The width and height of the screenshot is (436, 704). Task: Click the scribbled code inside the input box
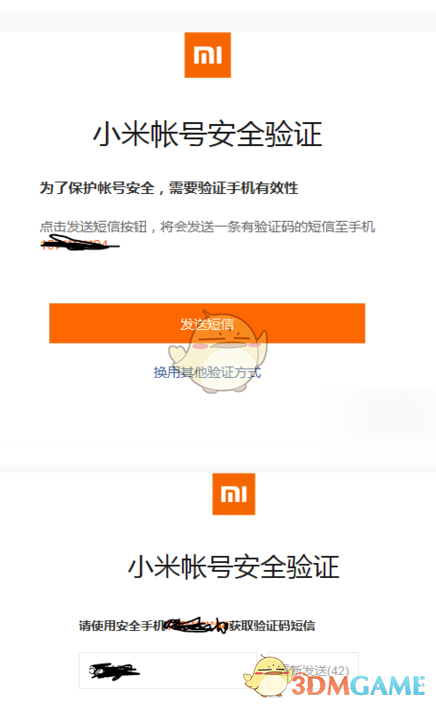tap(114, 671)
